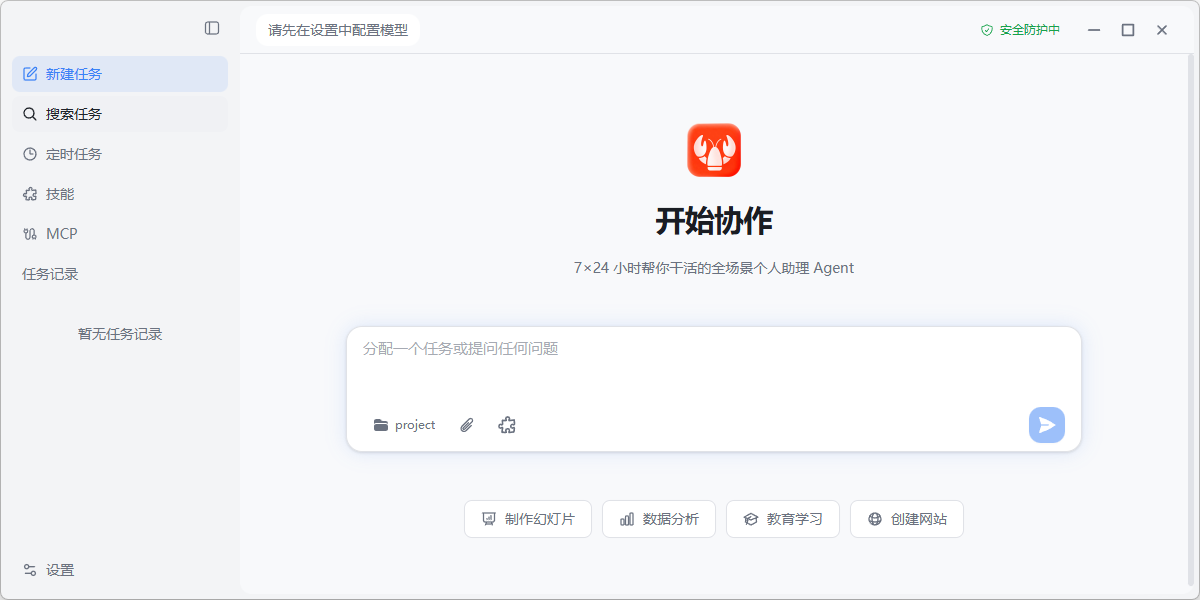Collapse the sidebar with the panel icon
Screen dimensions: 1200x600
pyautogui.click(x=212, y=28)
